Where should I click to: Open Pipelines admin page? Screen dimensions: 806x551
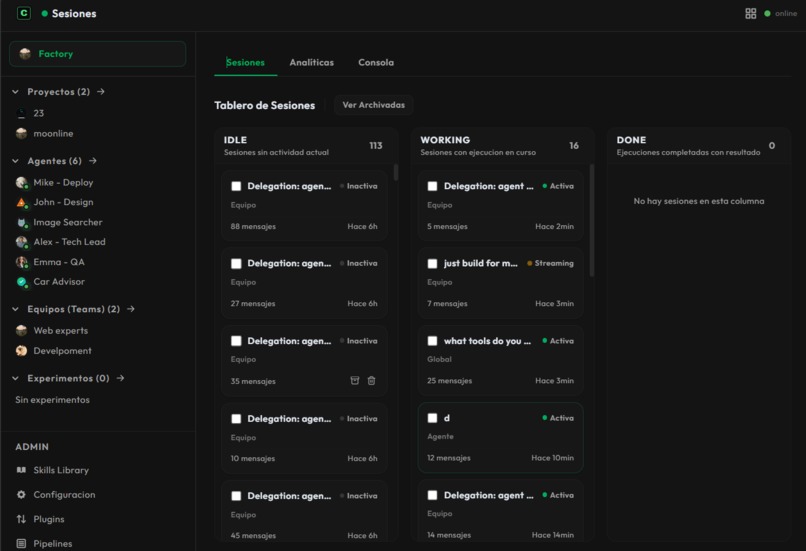tap(52, 543)
